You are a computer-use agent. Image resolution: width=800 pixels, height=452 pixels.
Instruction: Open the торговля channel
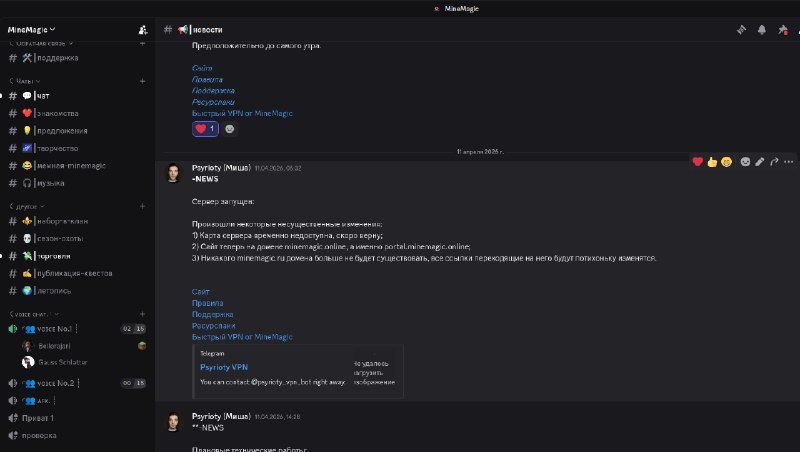point(77,256)
